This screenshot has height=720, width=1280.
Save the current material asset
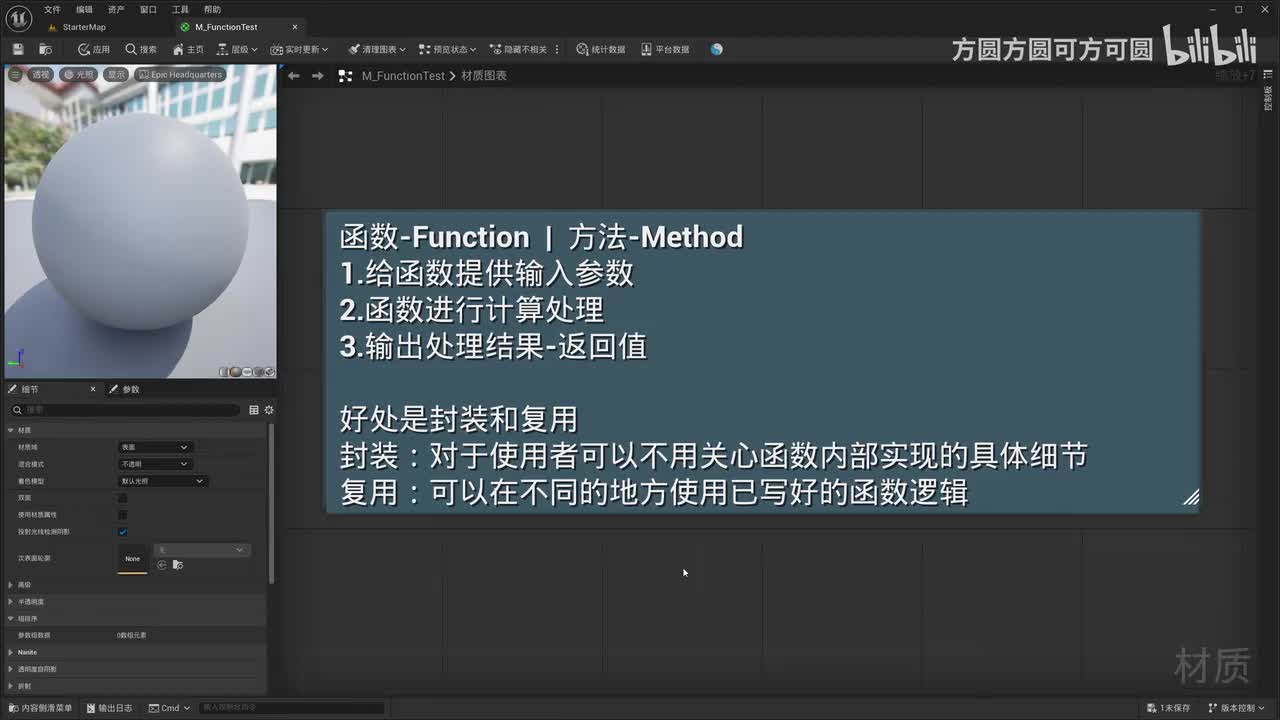click(x=18, y=49)
